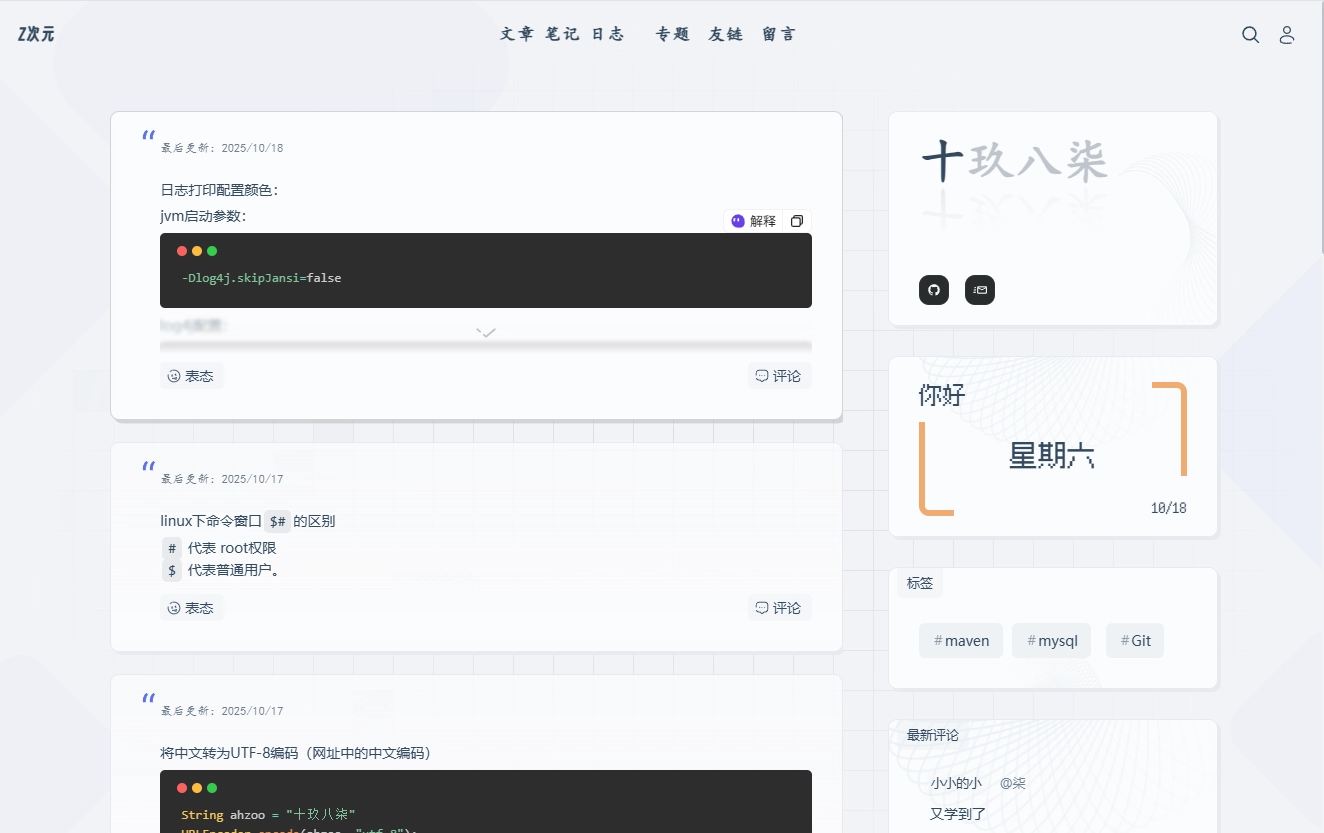
Task: Click 表态 on the linux post
Action: point(191,608)
